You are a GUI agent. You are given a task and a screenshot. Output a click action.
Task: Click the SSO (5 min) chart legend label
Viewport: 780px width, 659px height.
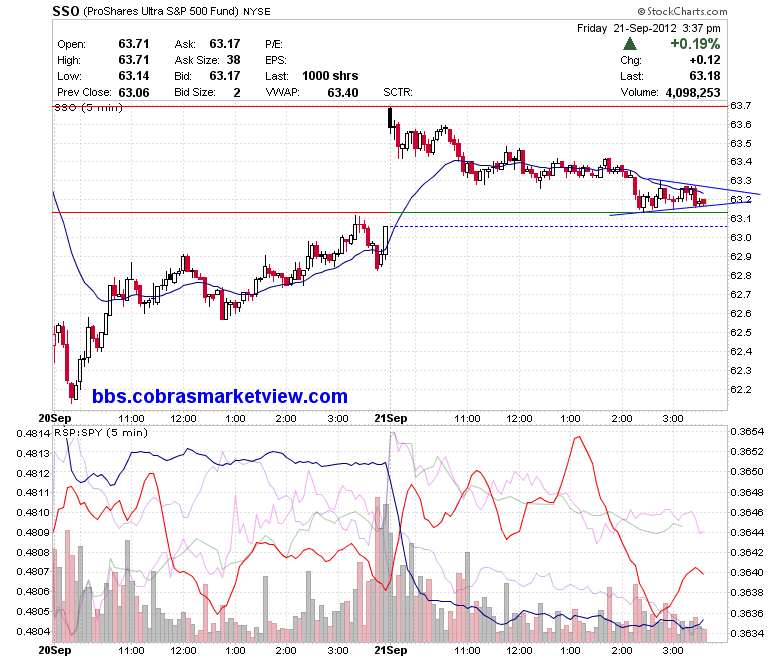point(89,107)
